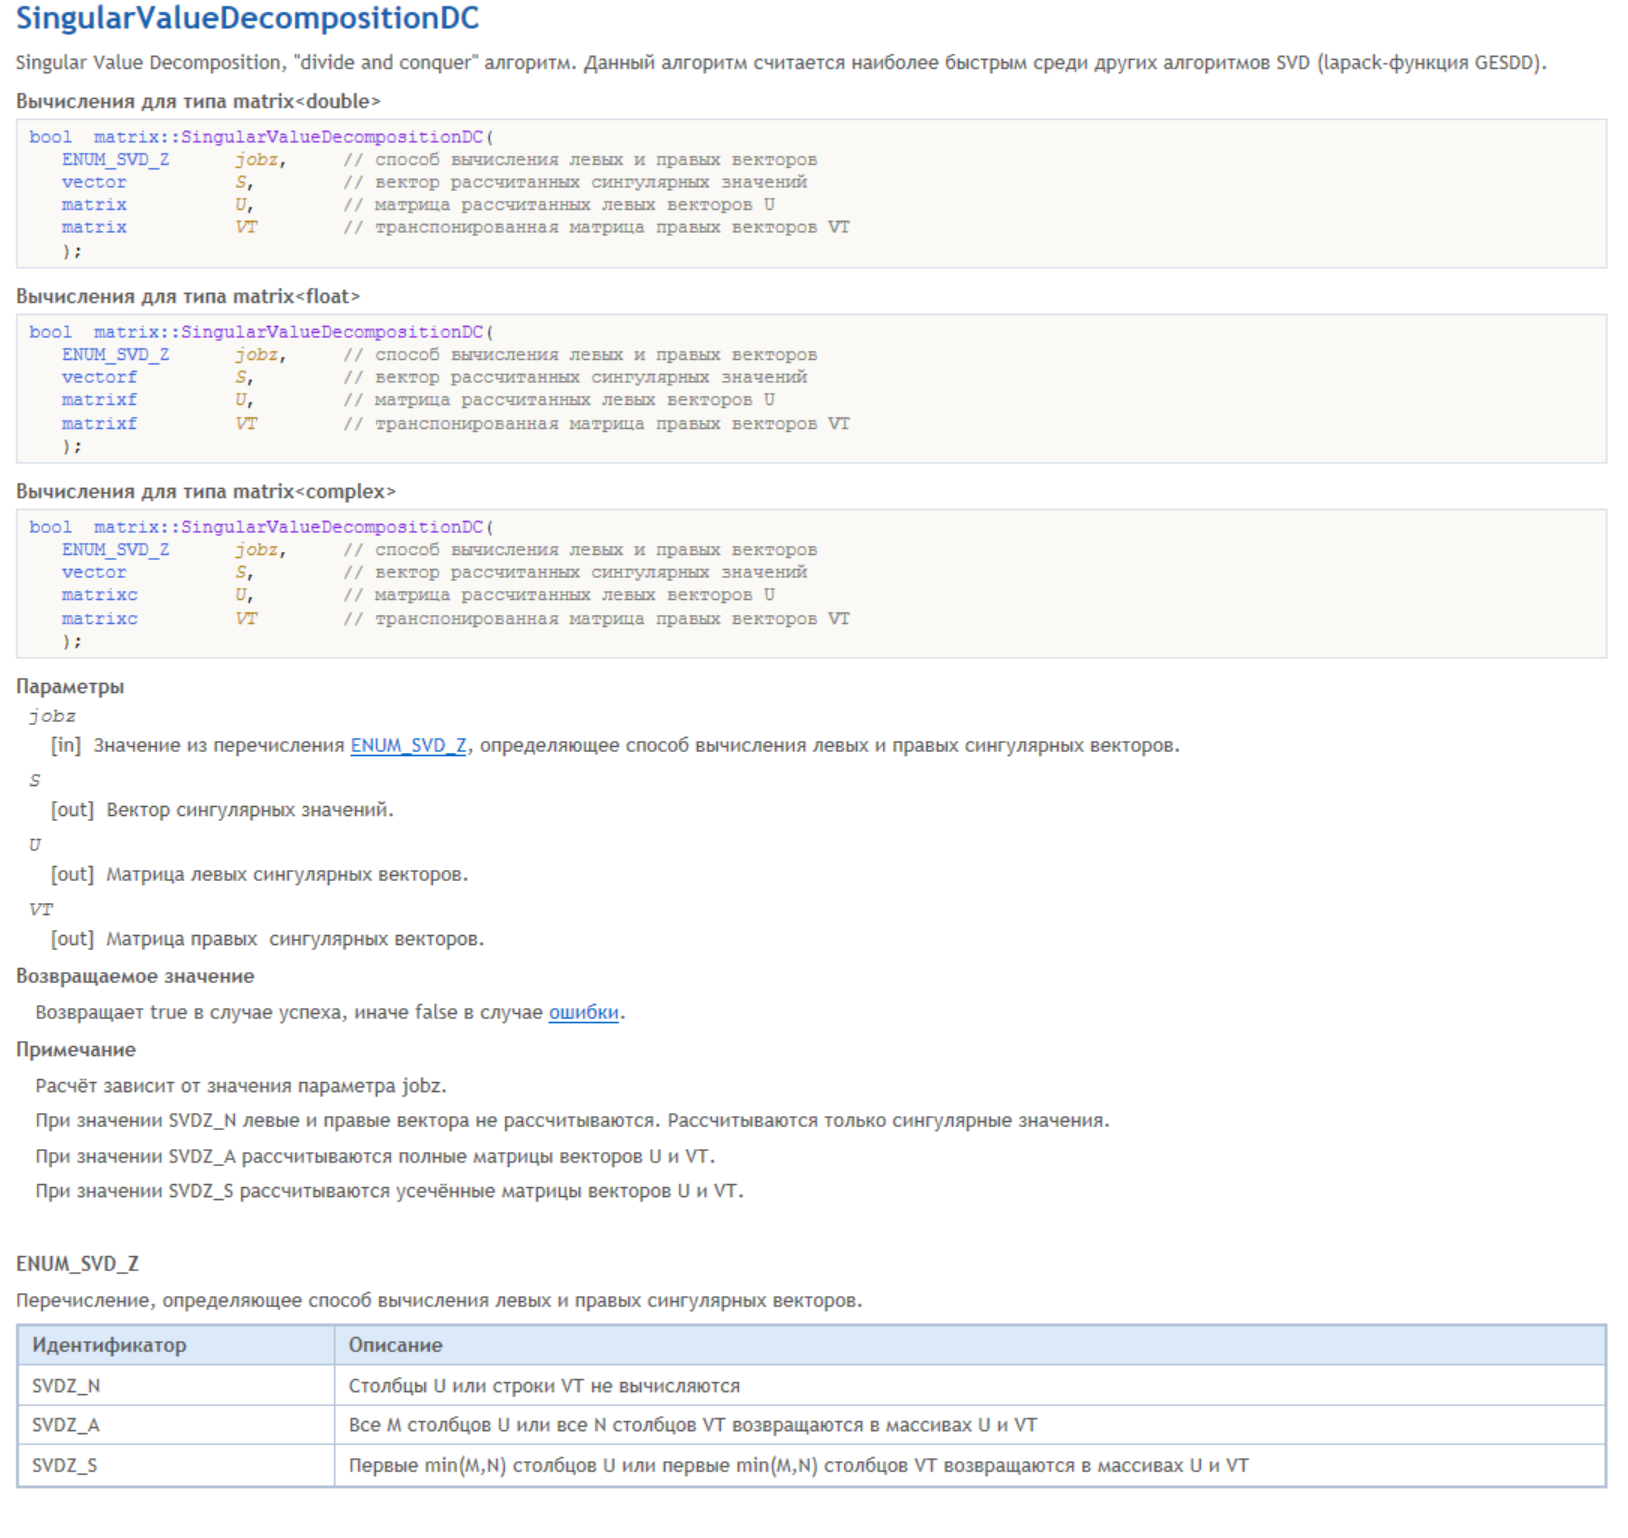This screenshot has height=1538, width=1628.
Task: Click the 'Вычисления для типа matrix<double>' heading
Action: click(x=198, y=102)
